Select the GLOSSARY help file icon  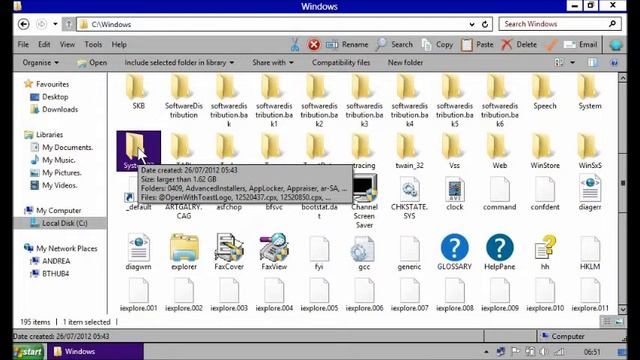click(454, 251)
